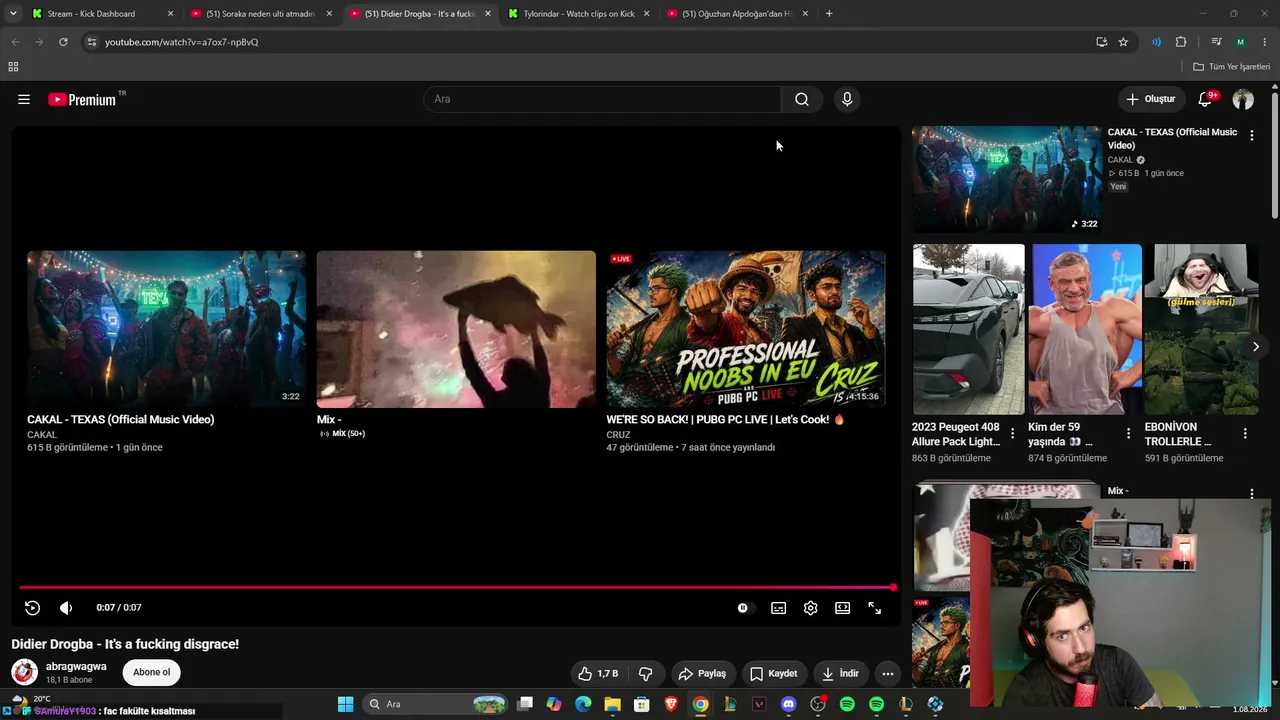Screen dimensions: 1280x720
Task: Start voice search with the microphone
Action: coord(847,99)
